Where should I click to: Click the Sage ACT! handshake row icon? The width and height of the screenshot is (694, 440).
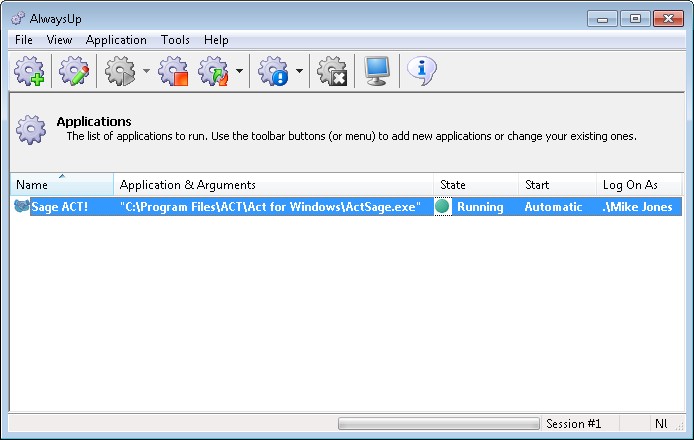[x=22, y=206]
